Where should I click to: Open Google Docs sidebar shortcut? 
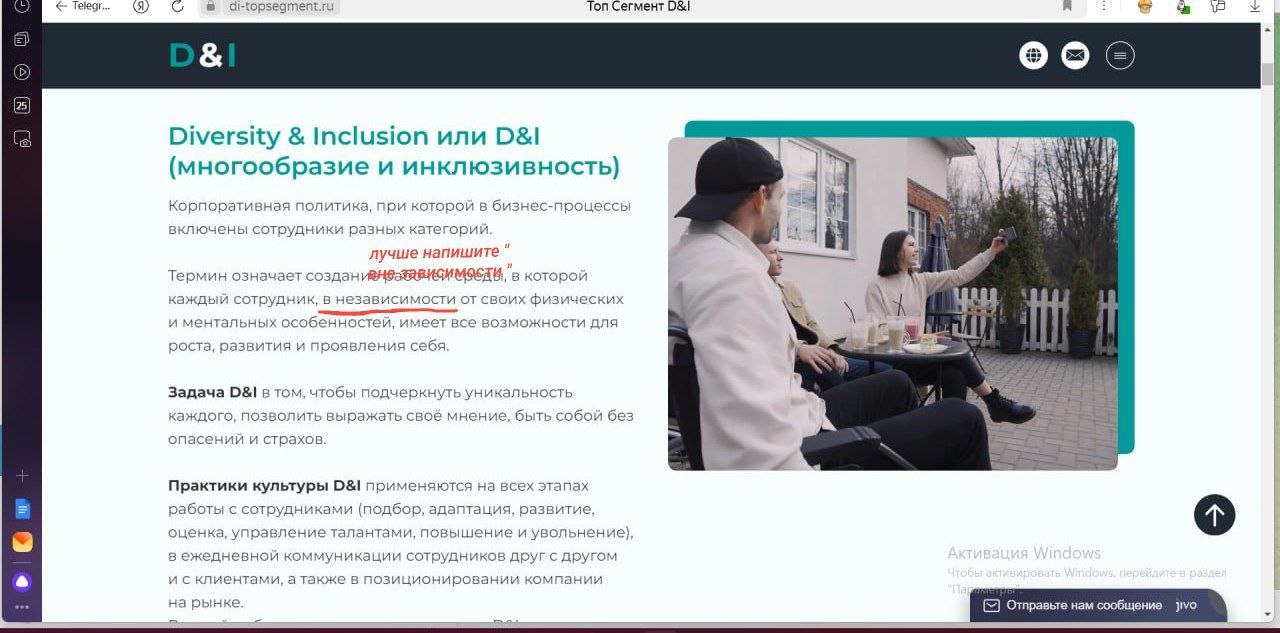coord(22,509)
